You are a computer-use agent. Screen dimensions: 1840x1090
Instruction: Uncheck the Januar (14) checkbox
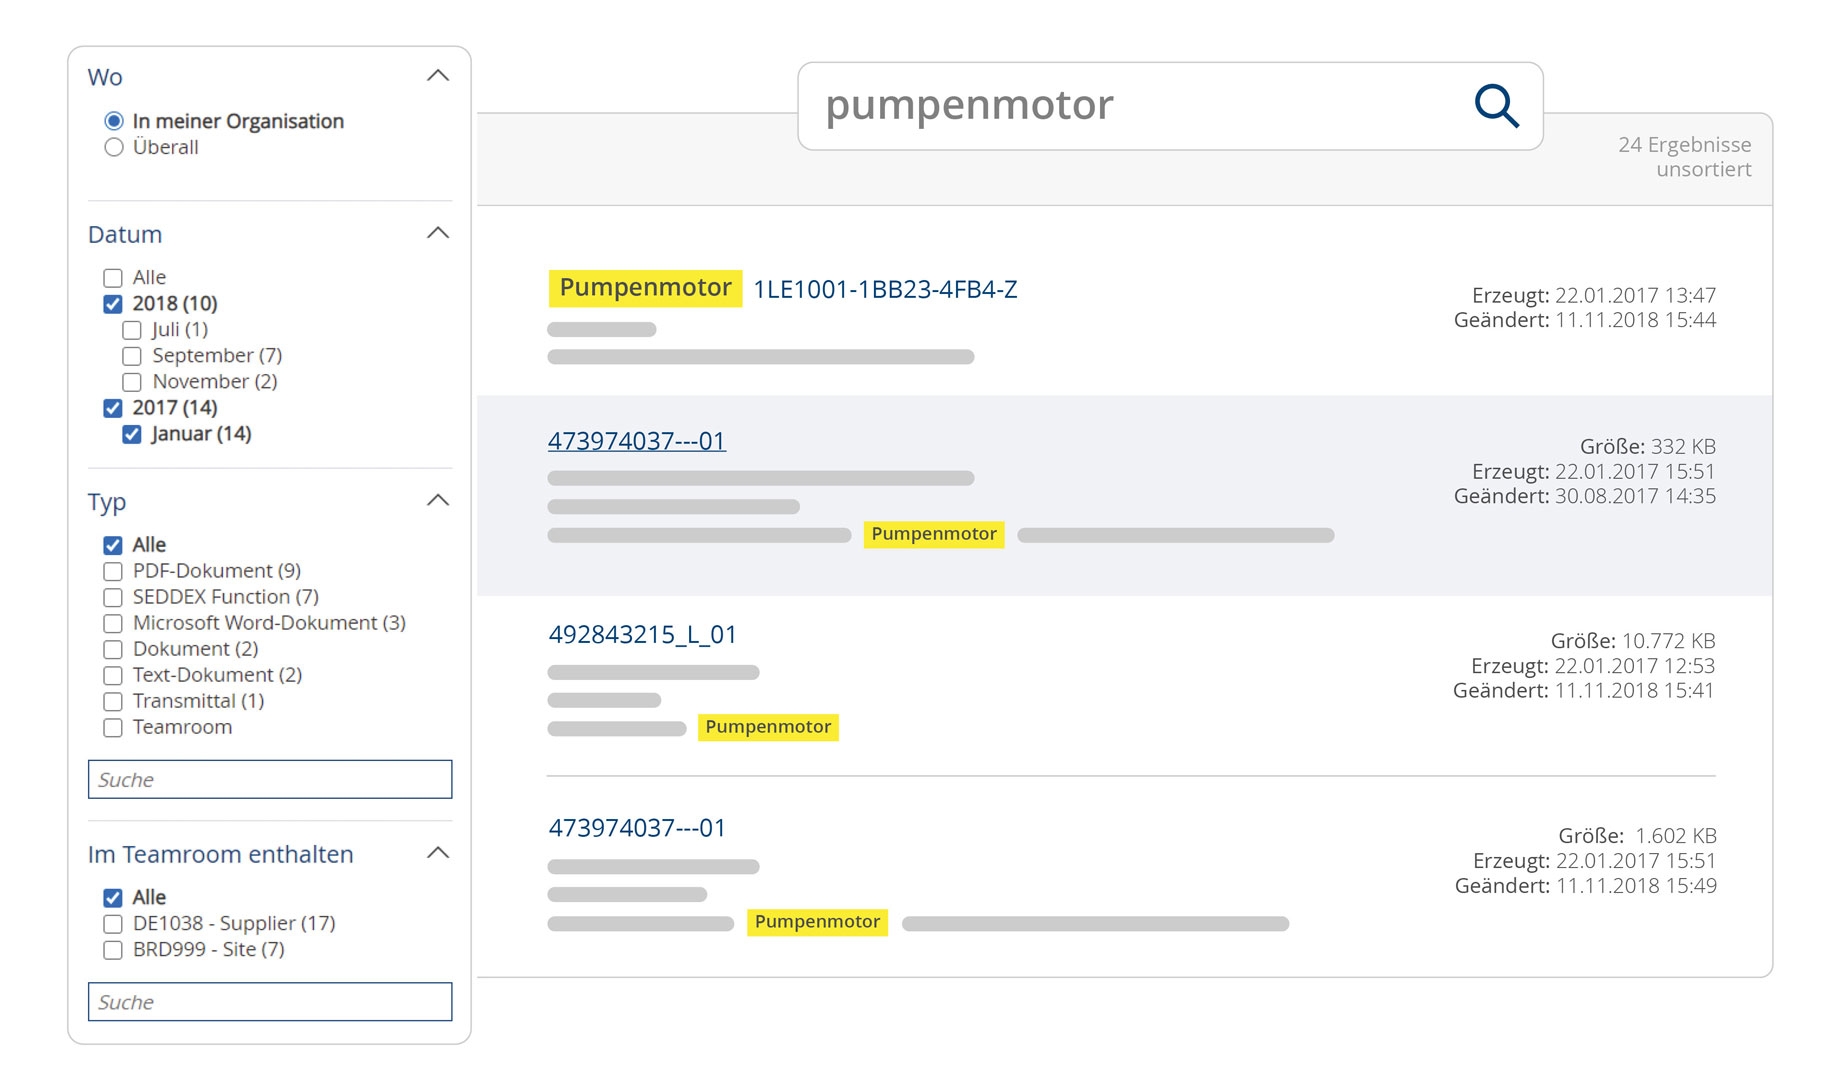132,434
